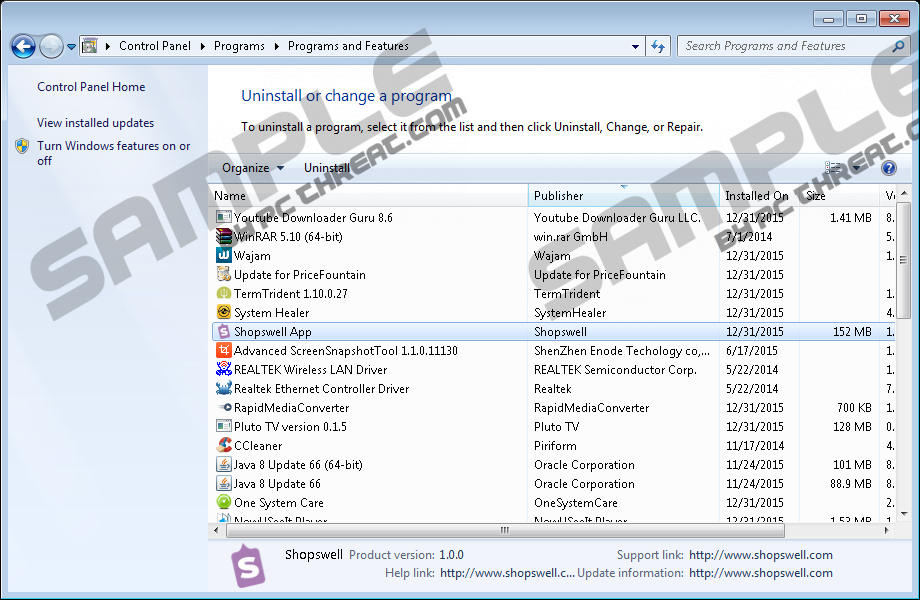Select the WinRAR 5.10 program icon
The width and height of the screenshot is (920, 600).
(x=224, y=237)
